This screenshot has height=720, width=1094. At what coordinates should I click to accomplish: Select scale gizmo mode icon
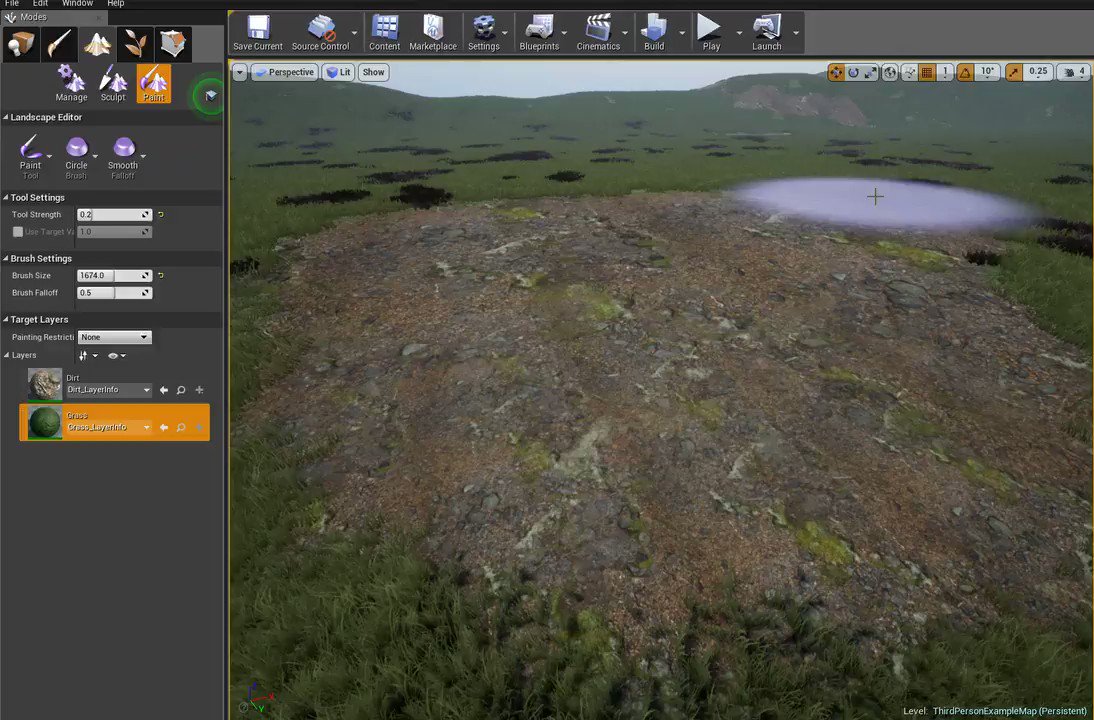tap(871, 72)
